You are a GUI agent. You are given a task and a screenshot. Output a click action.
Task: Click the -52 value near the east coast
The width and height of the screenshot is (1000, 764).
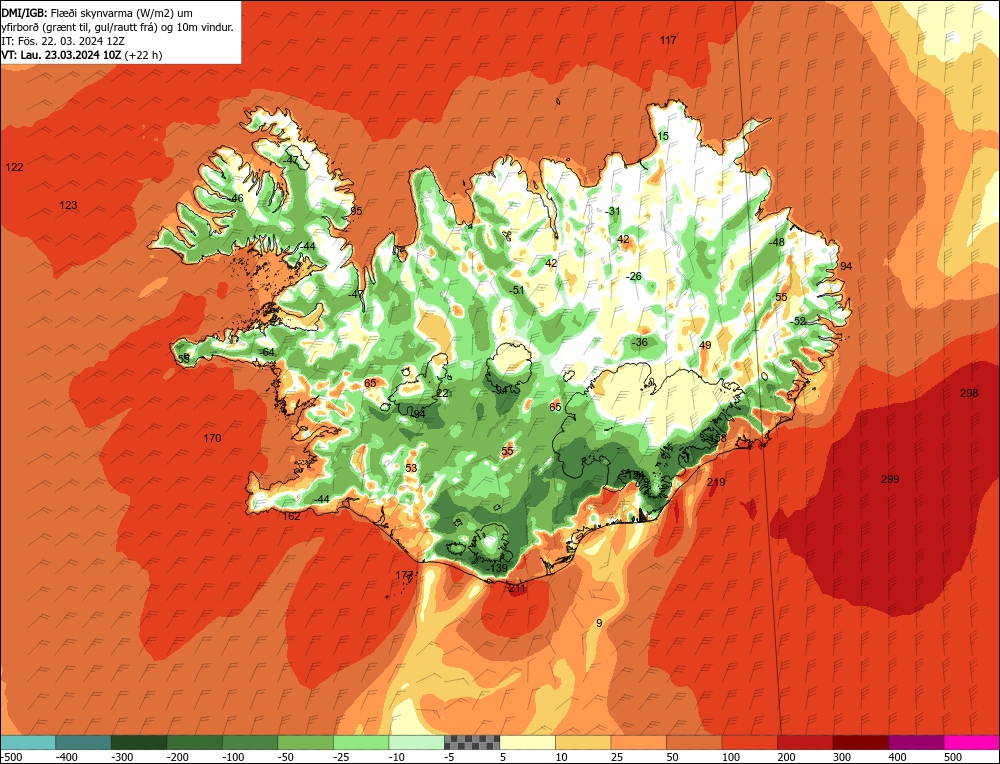point(798,321)
